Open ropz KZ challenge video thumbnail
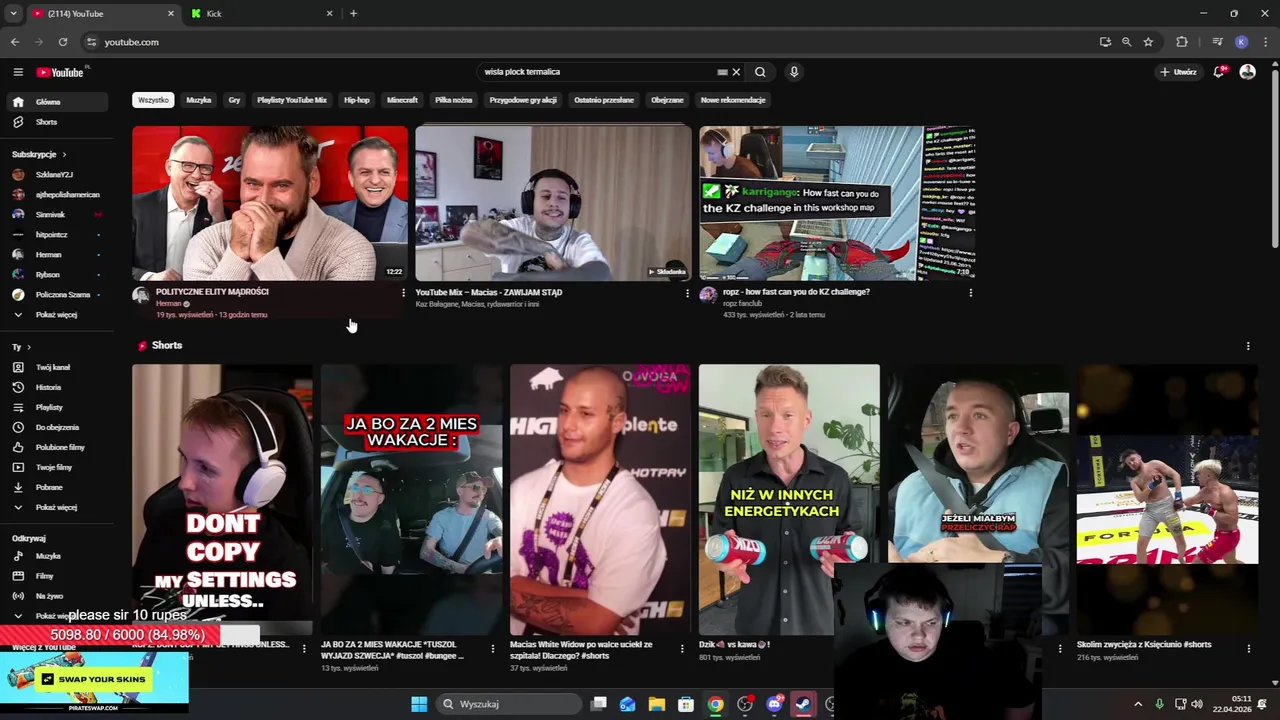 [837, 203]
